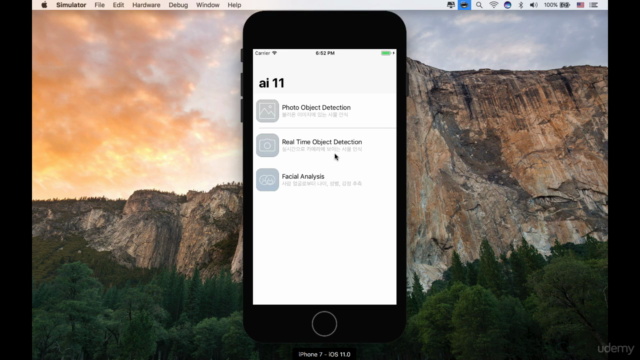Open the Hardware menu
This screenshot has height=360, width=640.
tap(146, 5)
